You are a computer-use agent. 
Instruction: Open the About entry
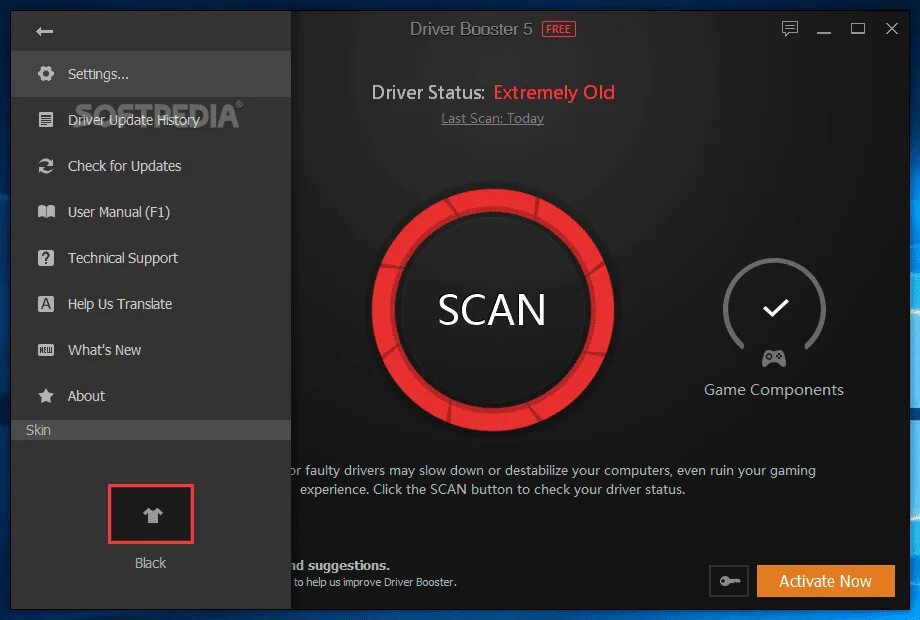point(151,396)
